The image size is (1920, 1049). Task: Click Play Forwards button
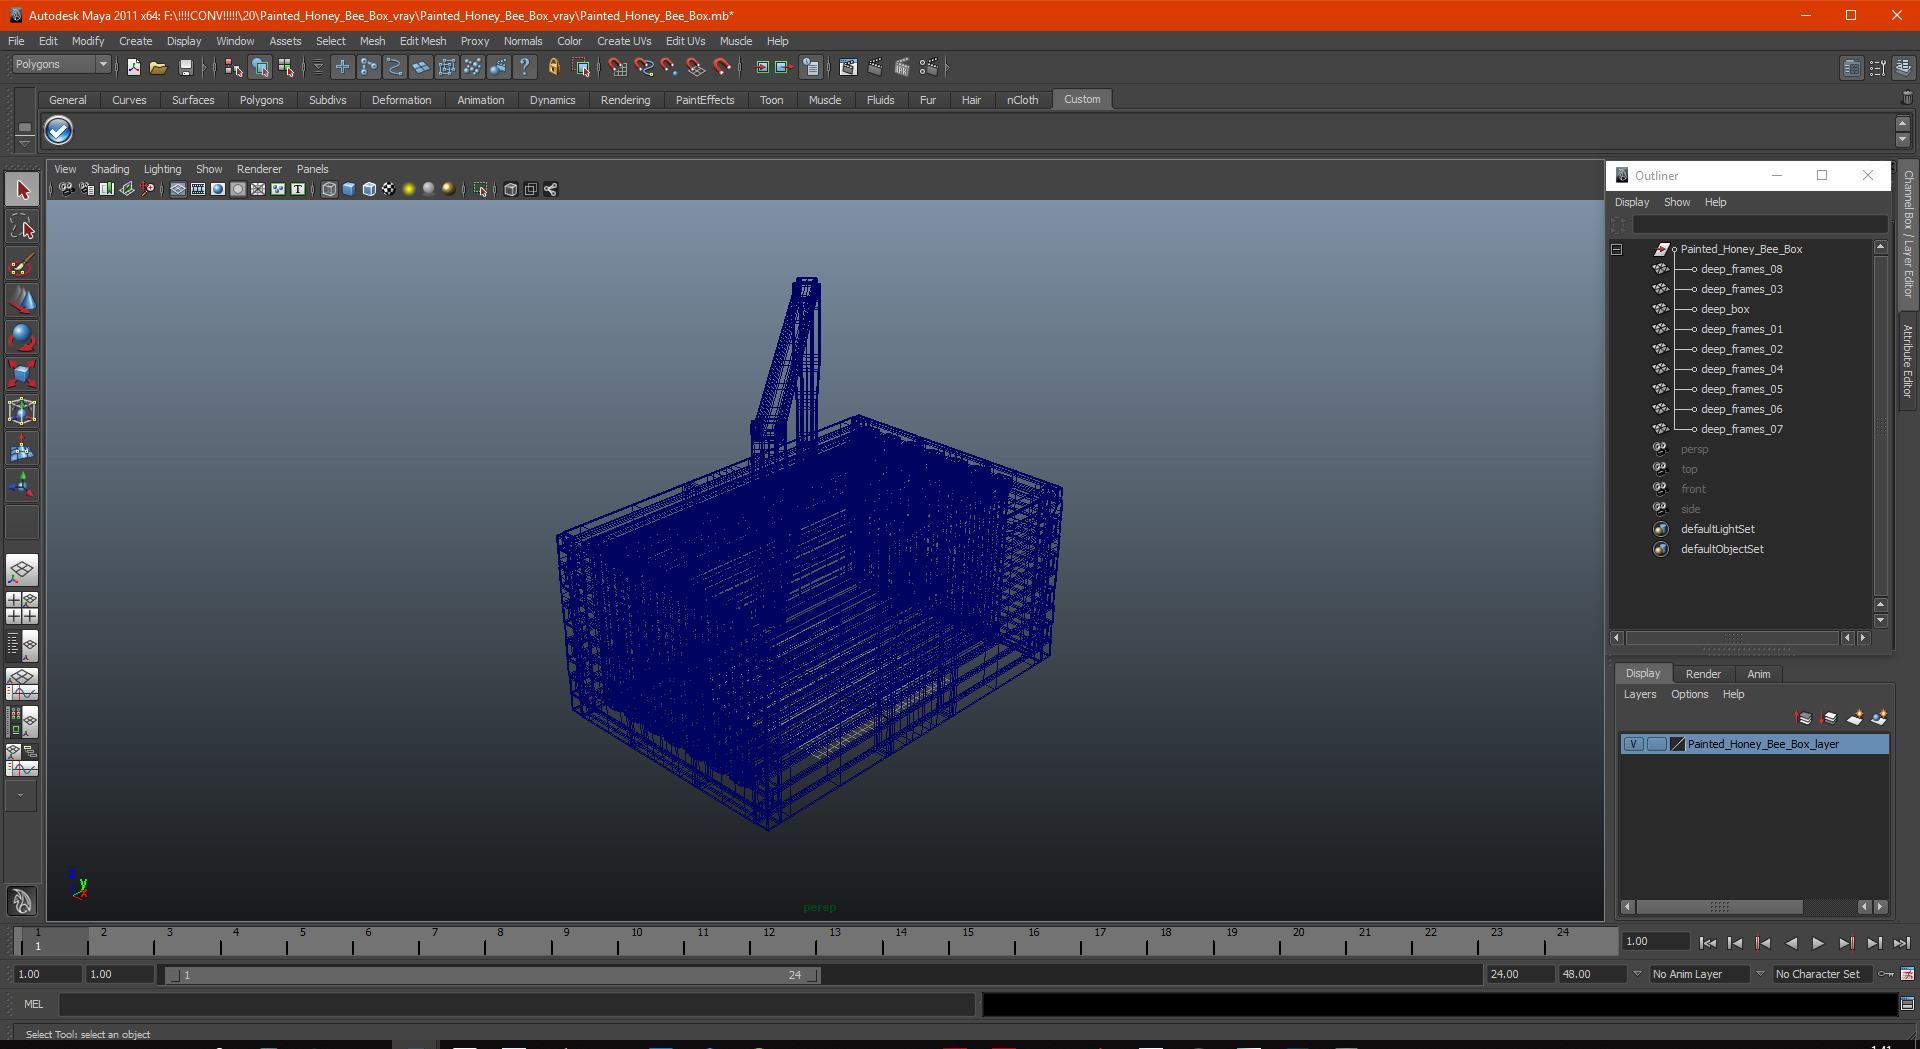pos(1818,942)
